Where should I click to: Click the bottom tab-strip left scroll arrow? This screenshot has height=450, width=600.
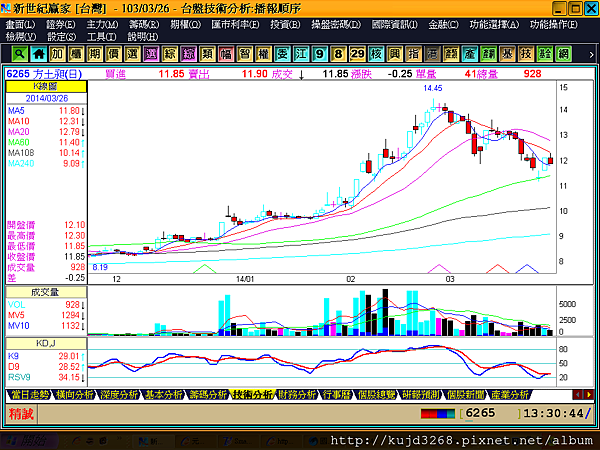click(577, 395)
